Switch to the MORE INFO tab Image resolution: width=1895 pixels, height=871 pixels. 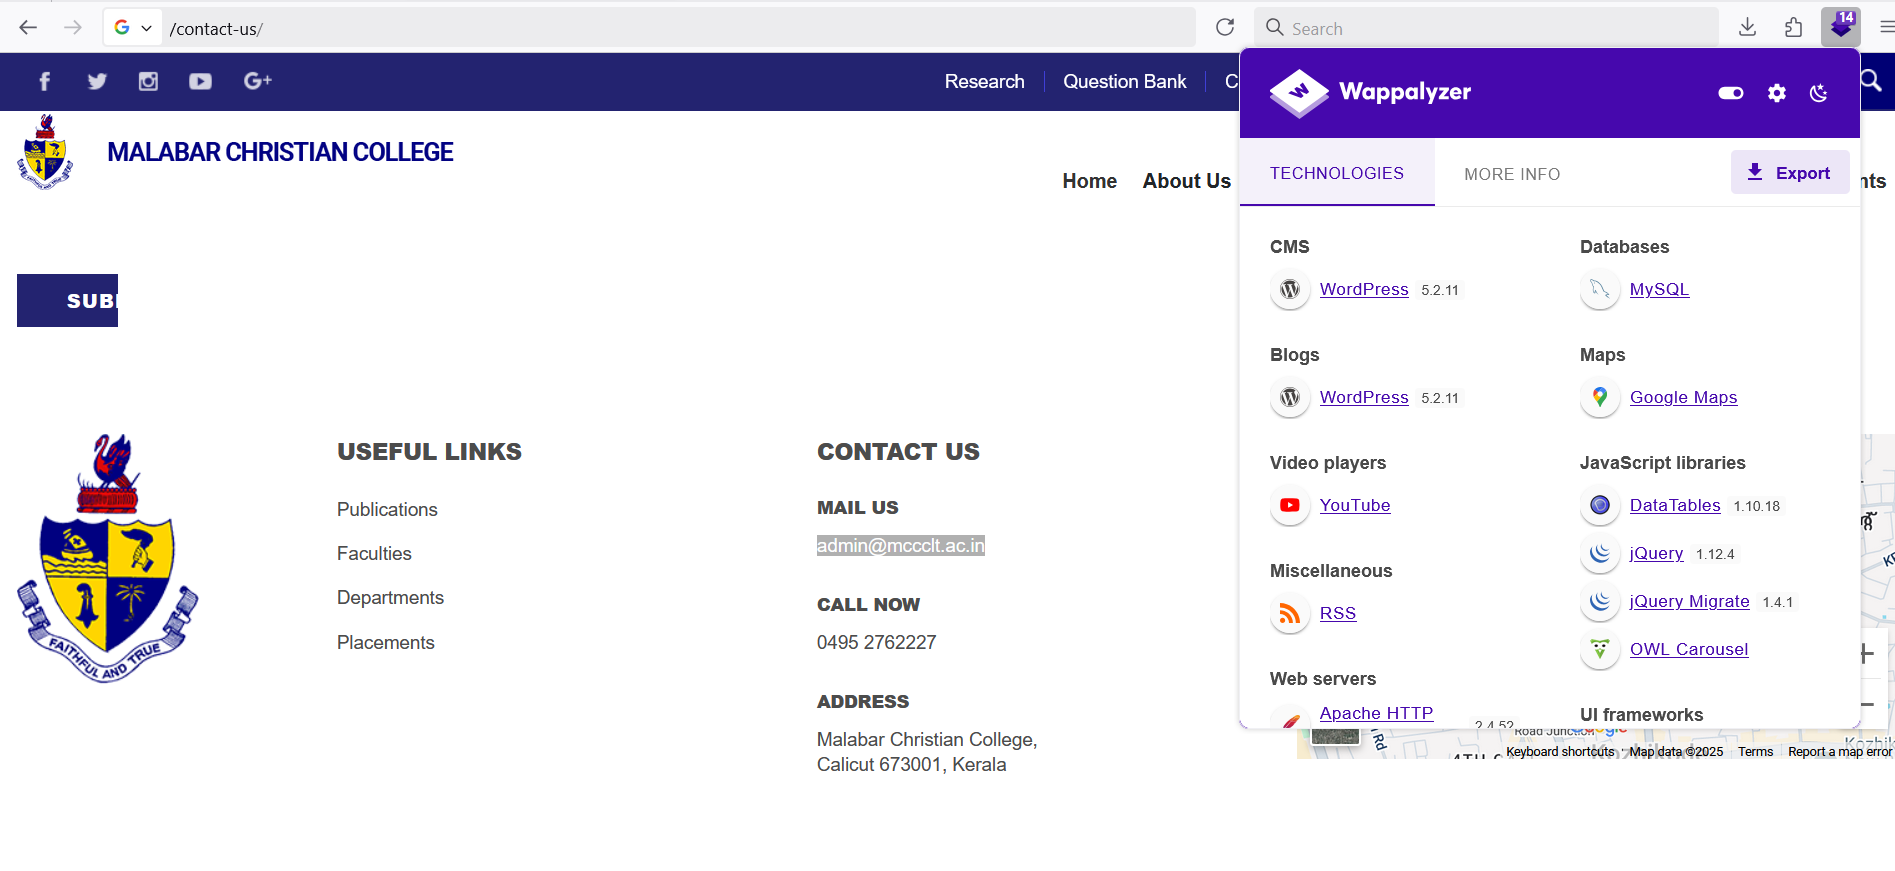[1511, 174]
